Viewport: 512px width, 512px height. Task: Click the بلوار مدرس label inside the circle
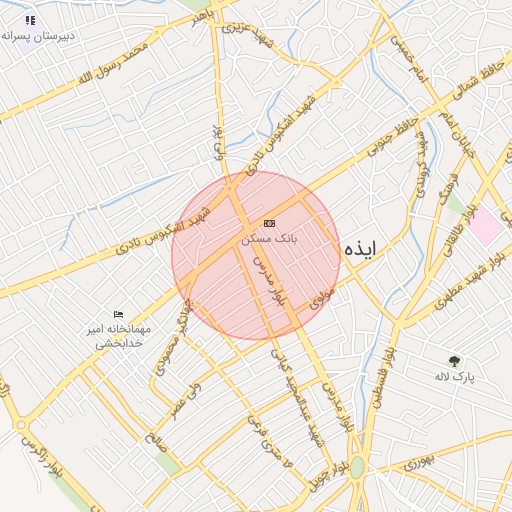click(x=270, y=282)
